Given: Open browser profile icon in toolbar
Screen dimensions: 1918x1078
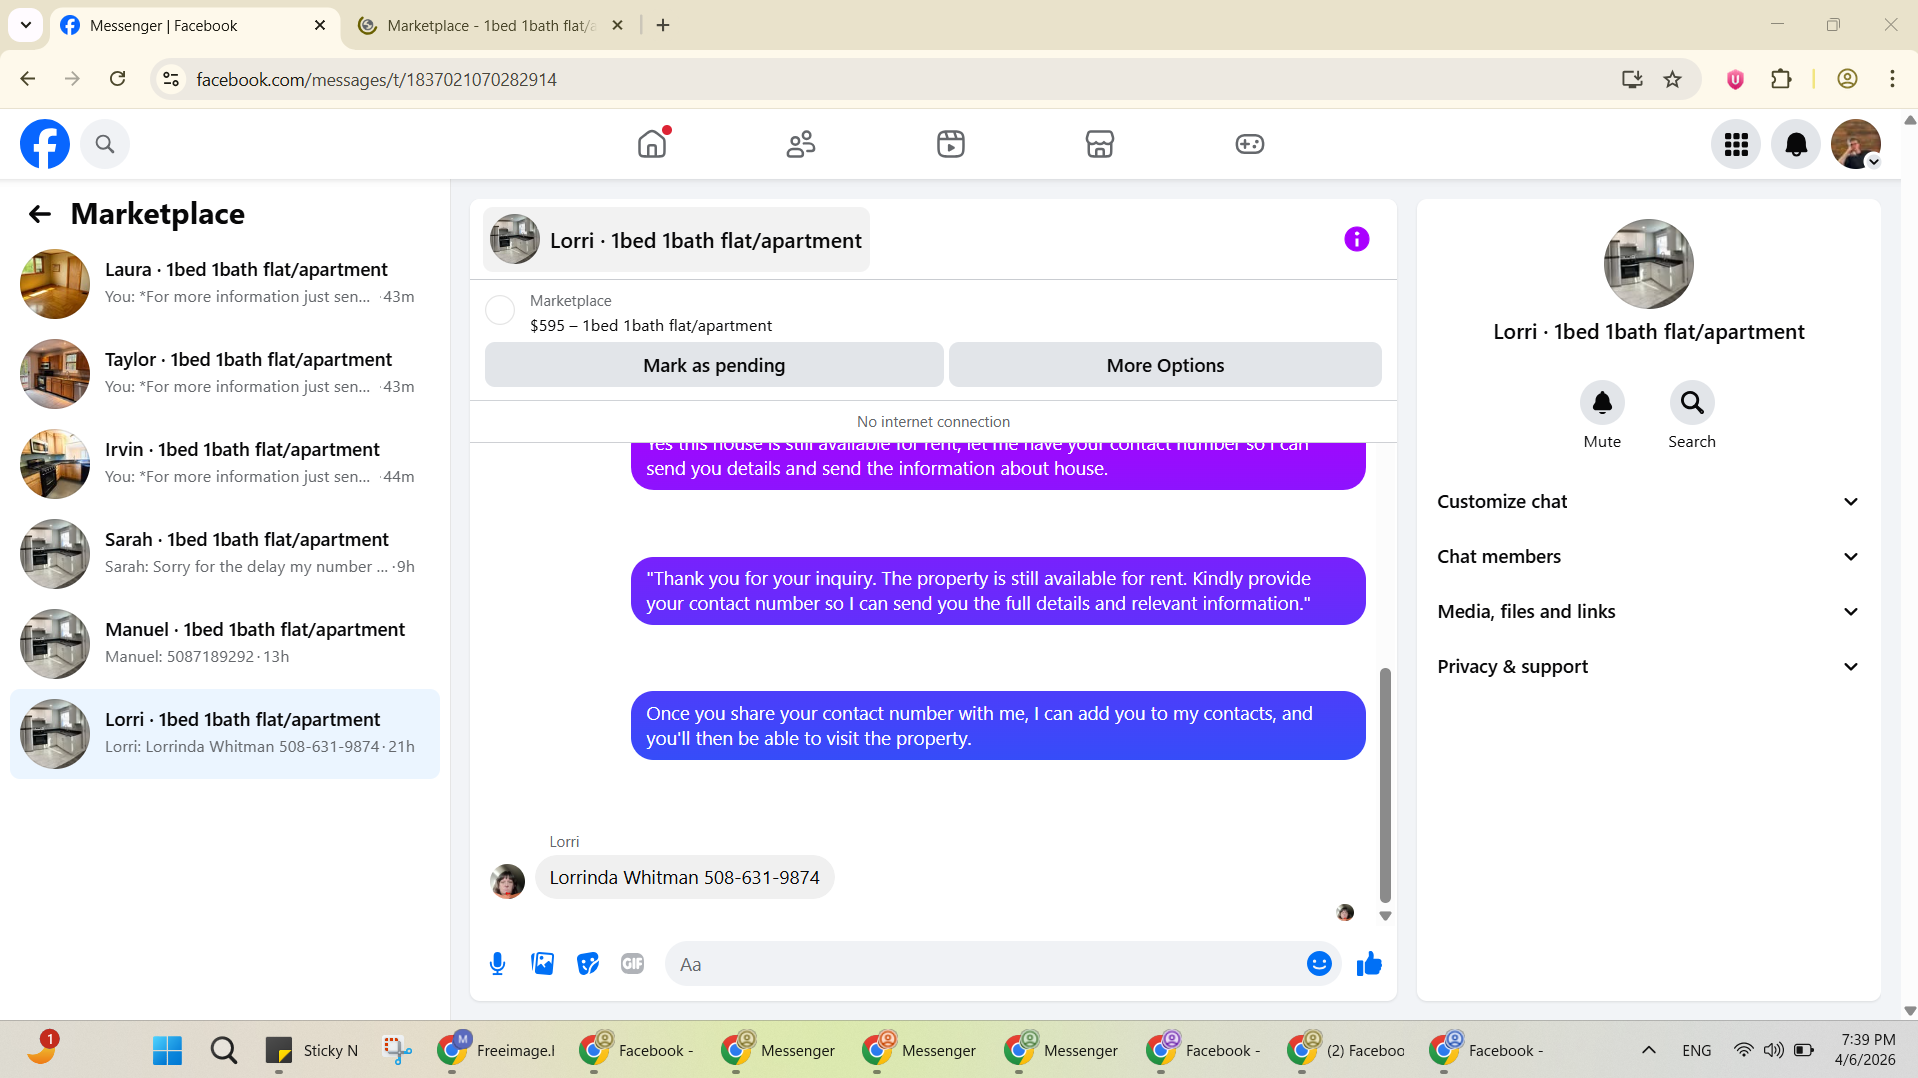Looking at the screenshot, I should [1847, 79].
